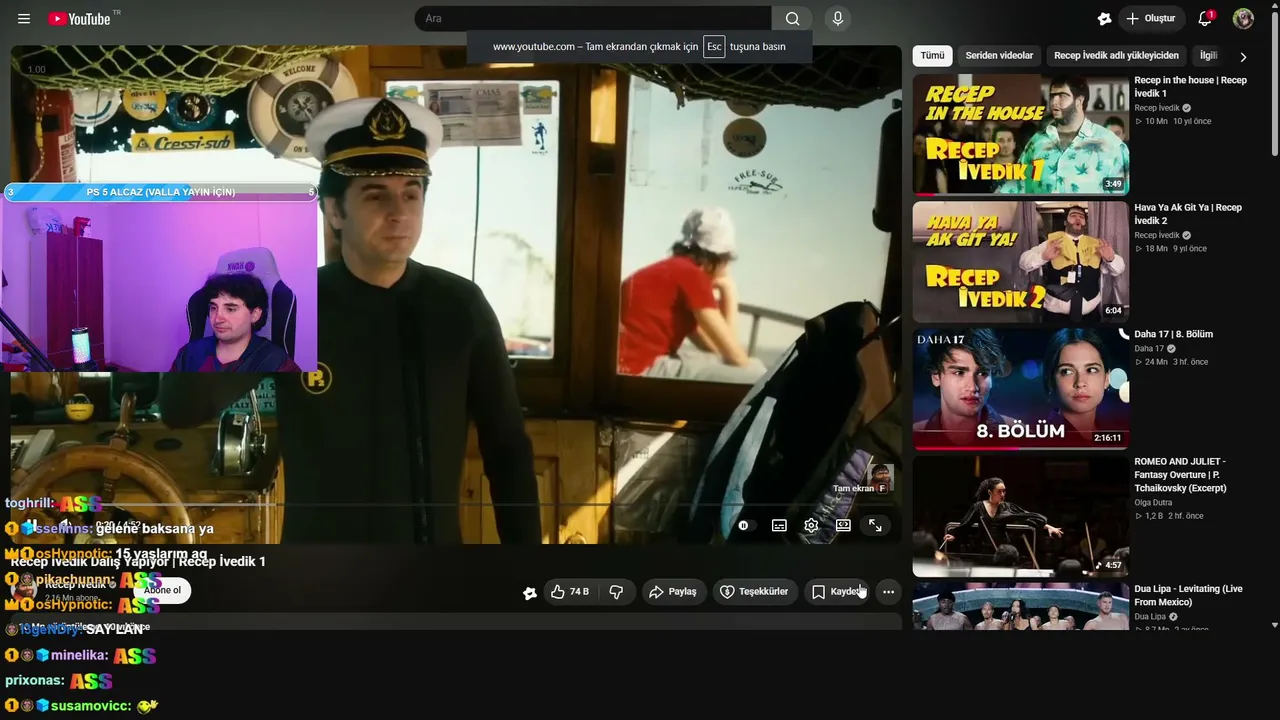
Task: Click the chat message '15 yaşlarım aq'
Action: coord(161,554)
